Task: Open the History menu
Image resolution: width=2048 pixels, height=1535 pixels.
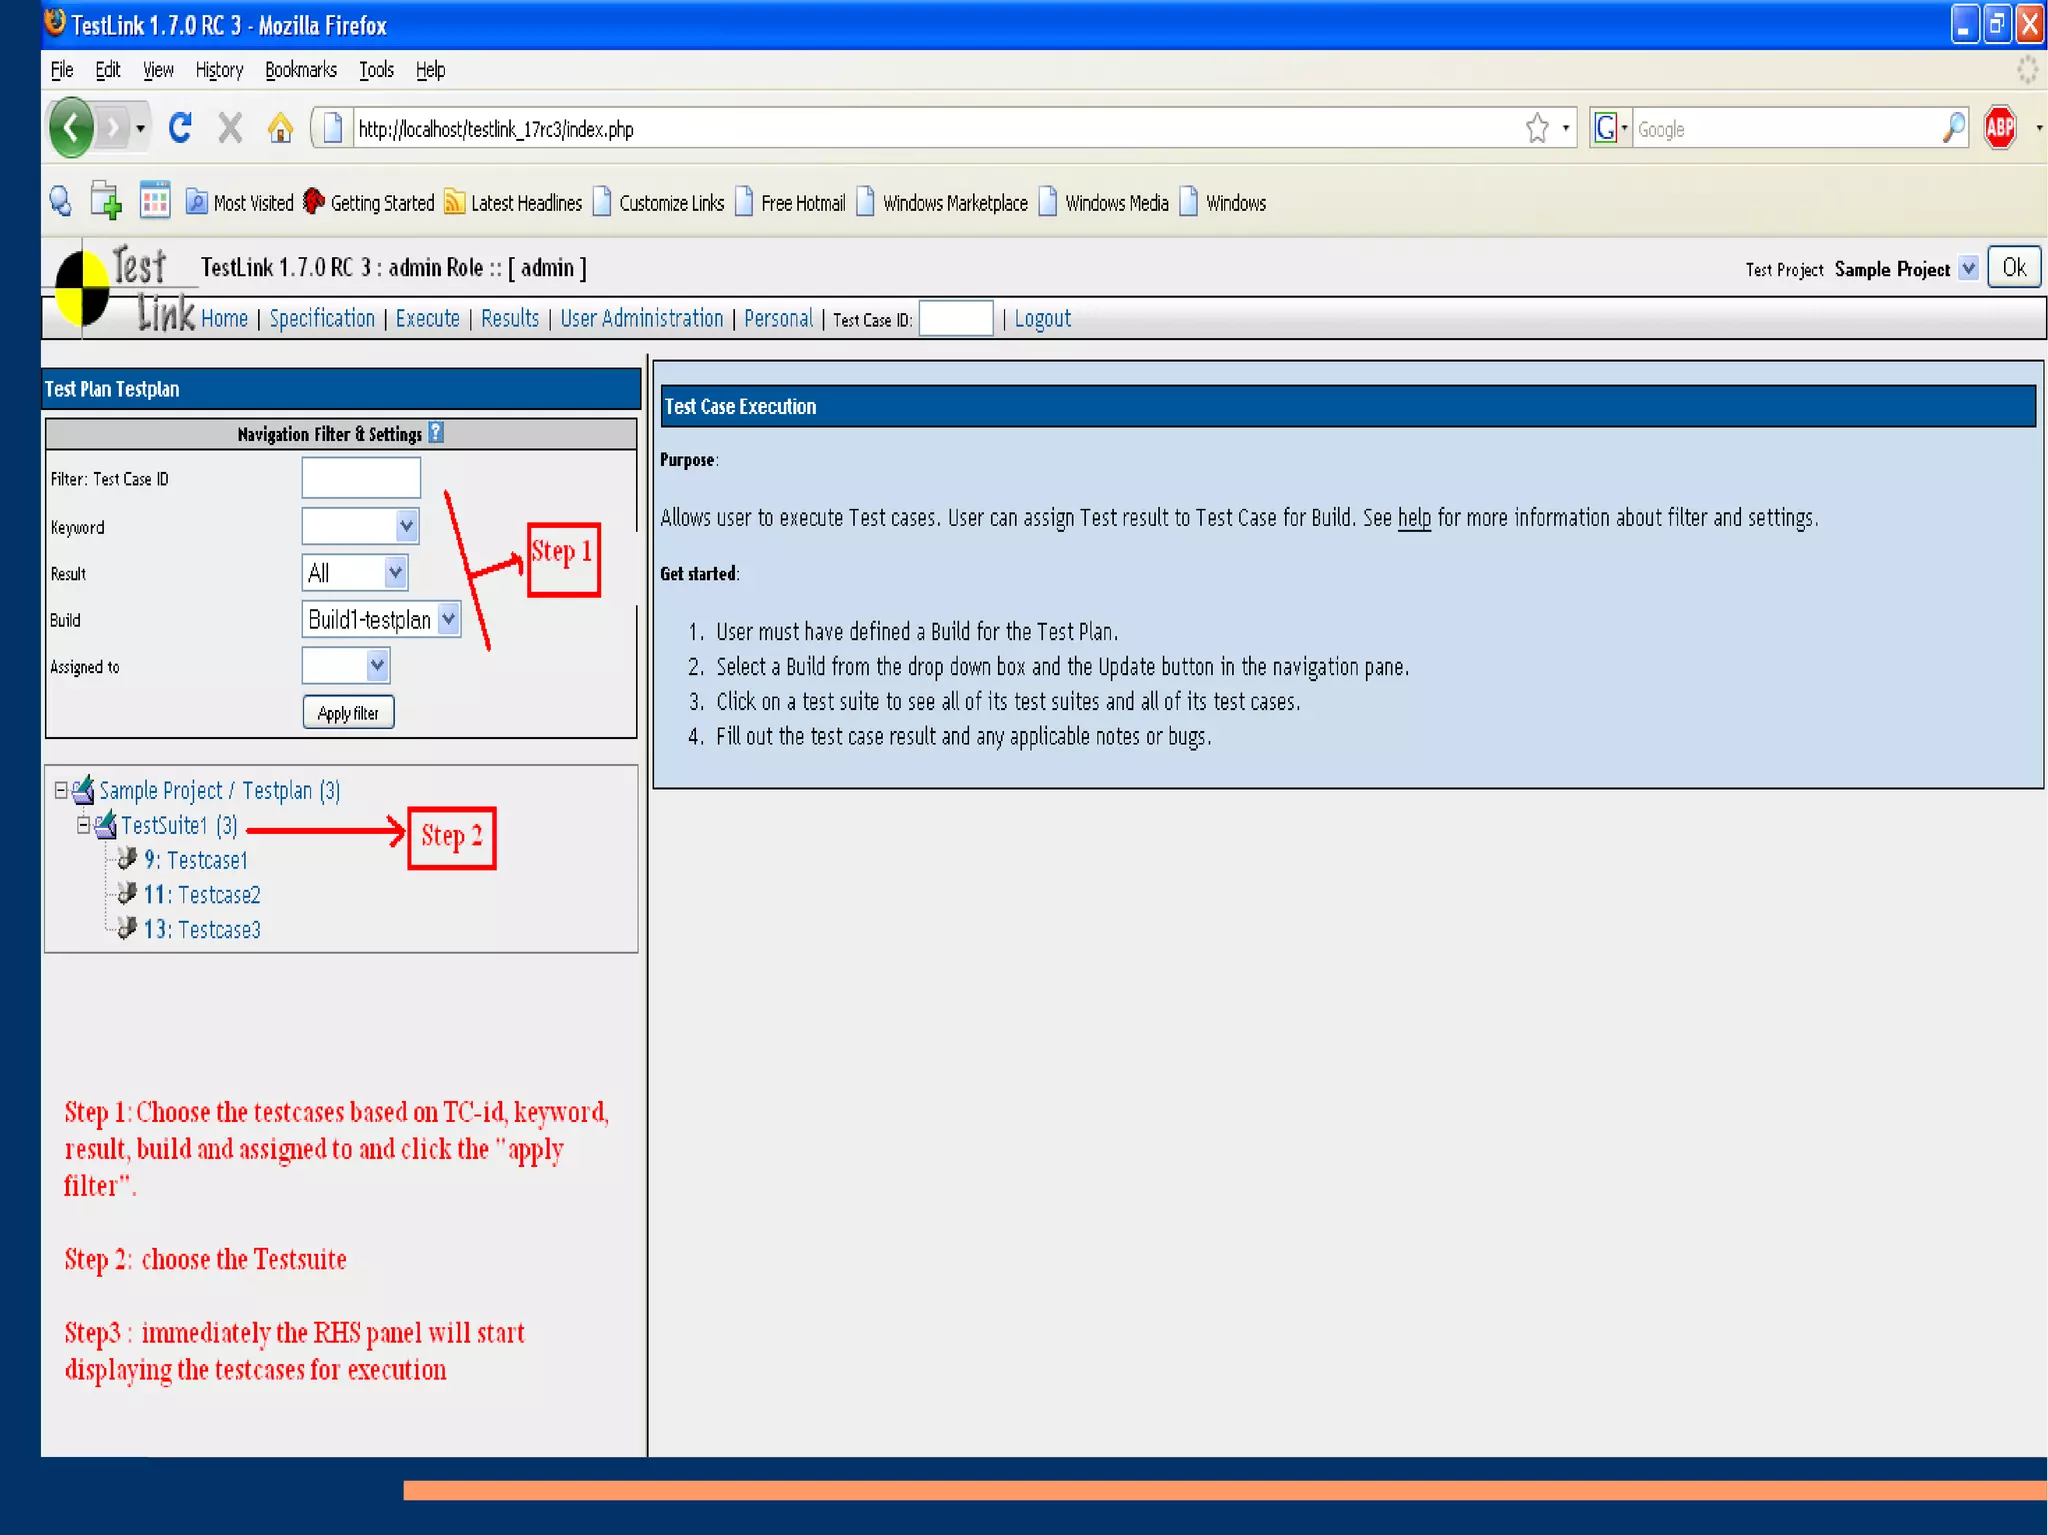Action: pyautogui.click(x=219, y=70)
